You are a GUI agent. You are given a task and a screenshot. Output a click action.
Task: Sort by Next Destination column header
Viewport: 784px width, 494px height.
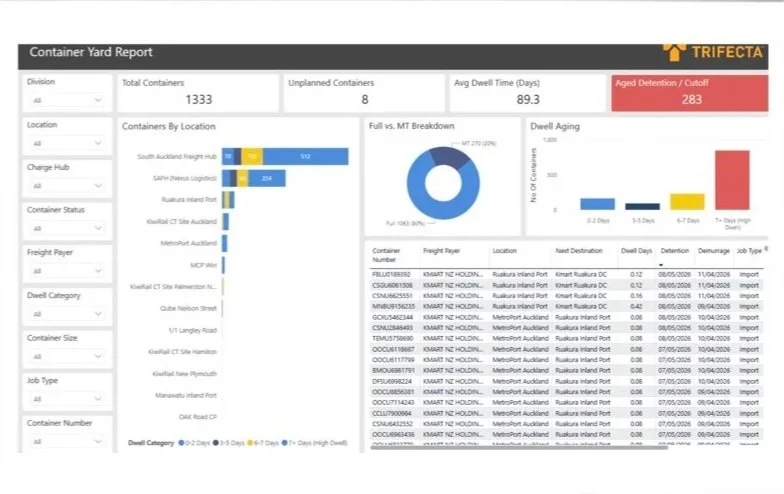(578, 251)
